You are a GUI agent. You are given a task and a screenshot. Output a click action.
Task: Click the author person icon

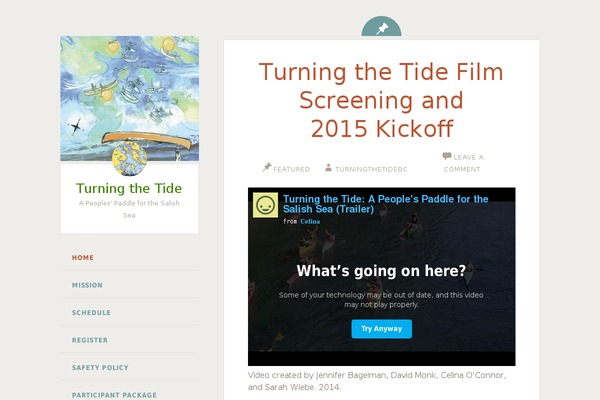pos(329,168)
